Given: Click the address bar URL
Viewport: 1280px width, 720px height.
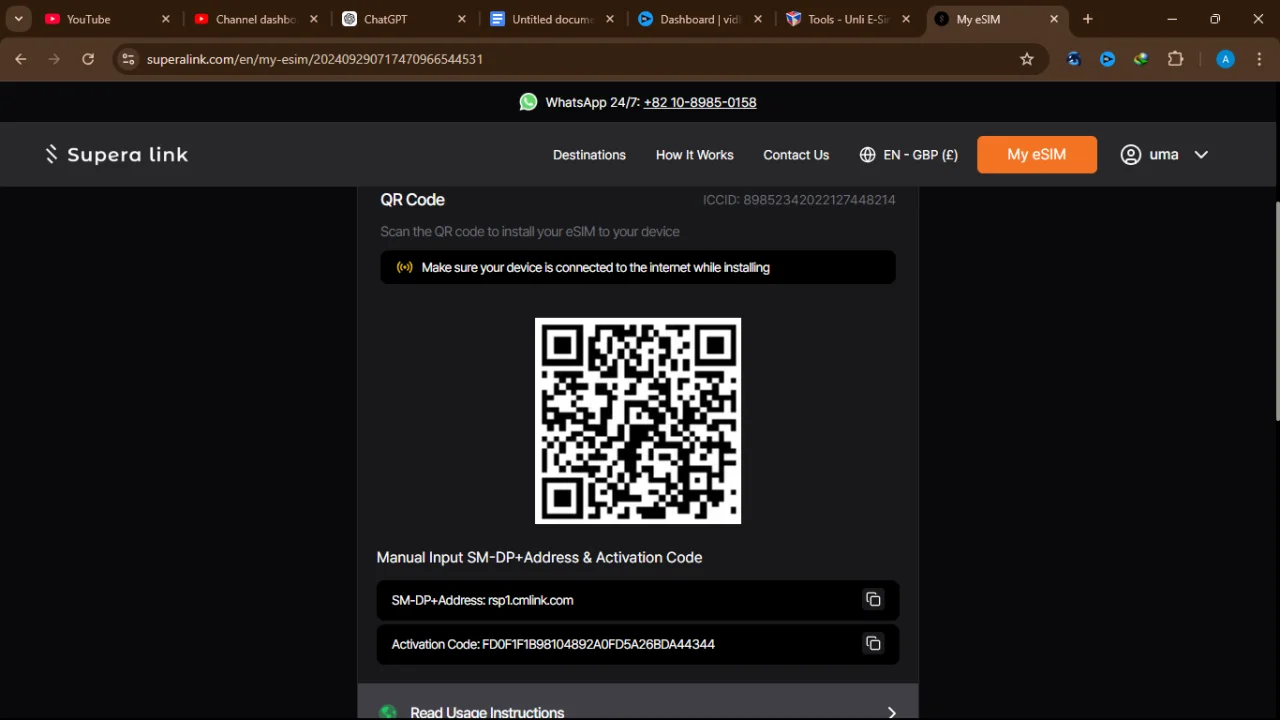Looking at the screenshot, I should pos(314,59).
